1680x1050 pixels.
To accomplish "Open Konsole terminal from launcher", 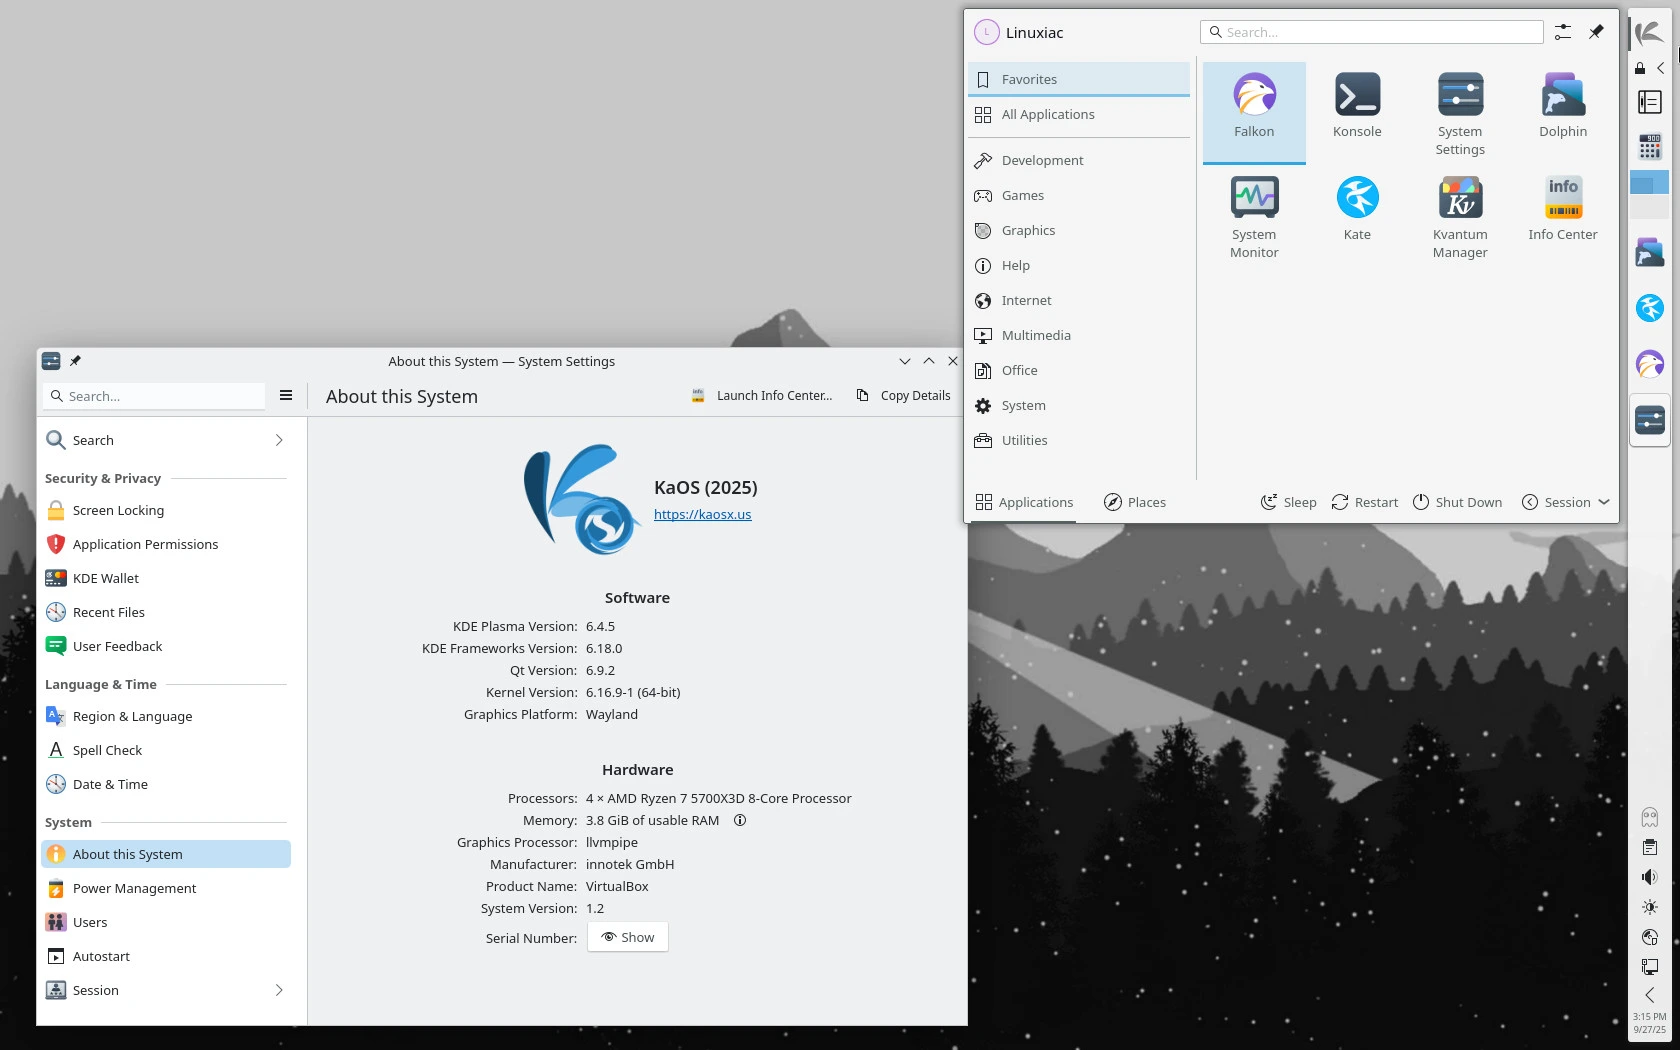I will pyautogui.click(x=1357, y=106).
